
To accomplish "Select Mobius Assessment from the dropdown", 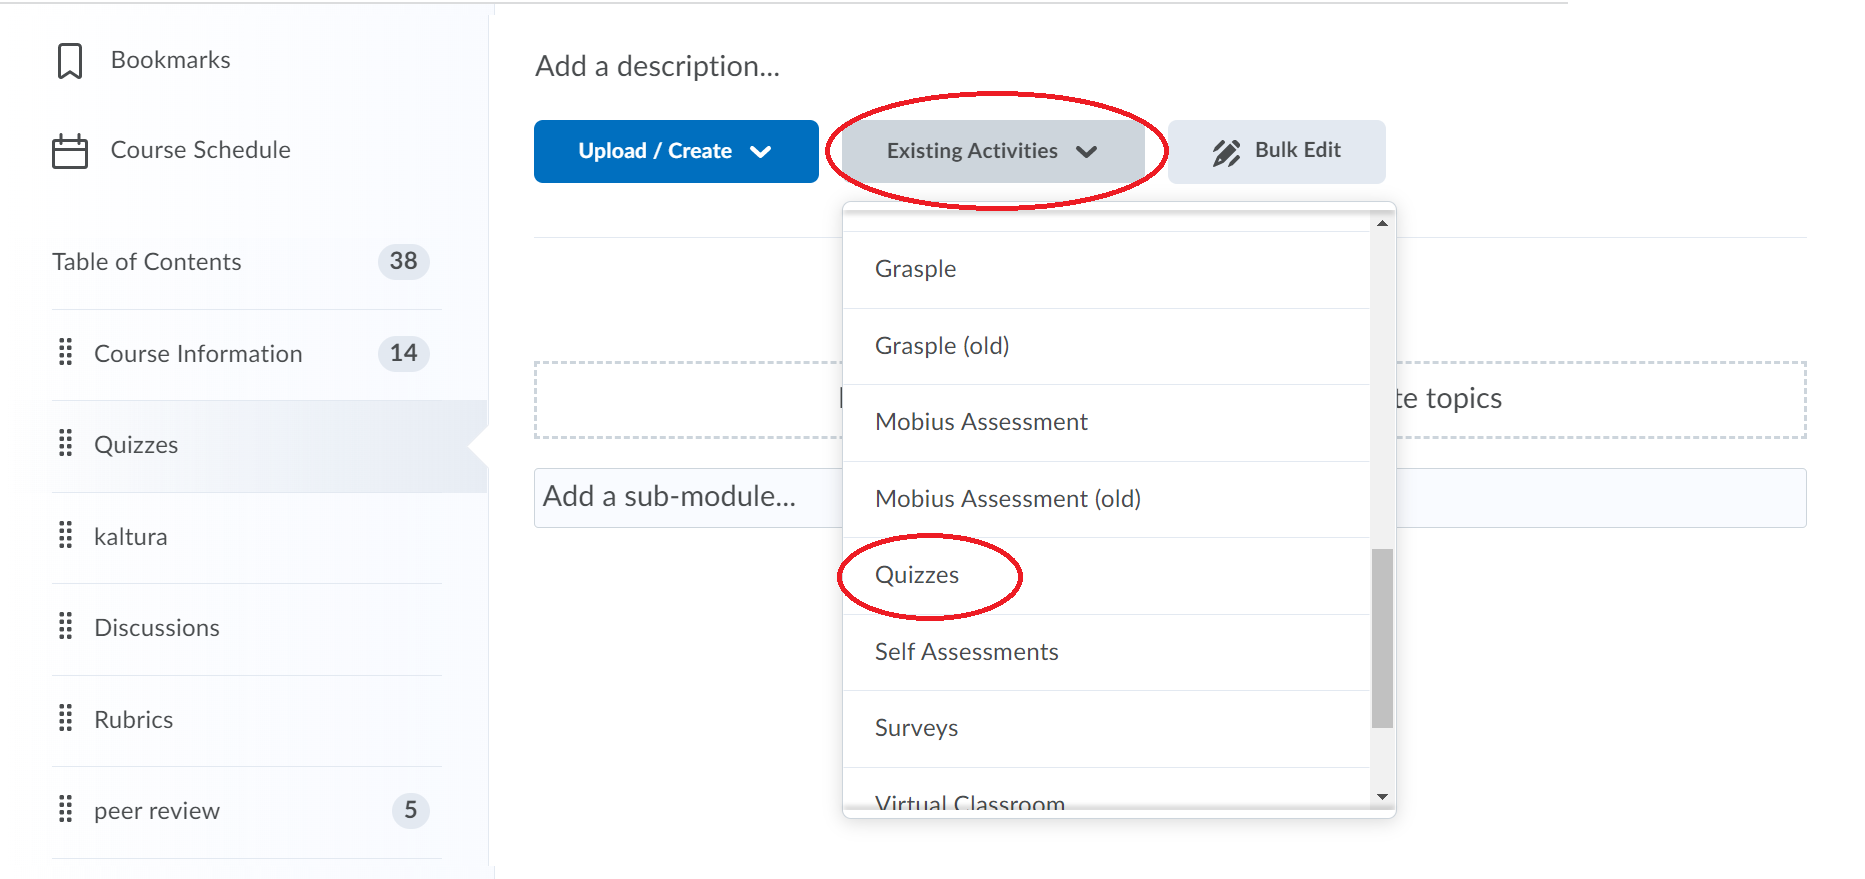I will pos(981,421).
